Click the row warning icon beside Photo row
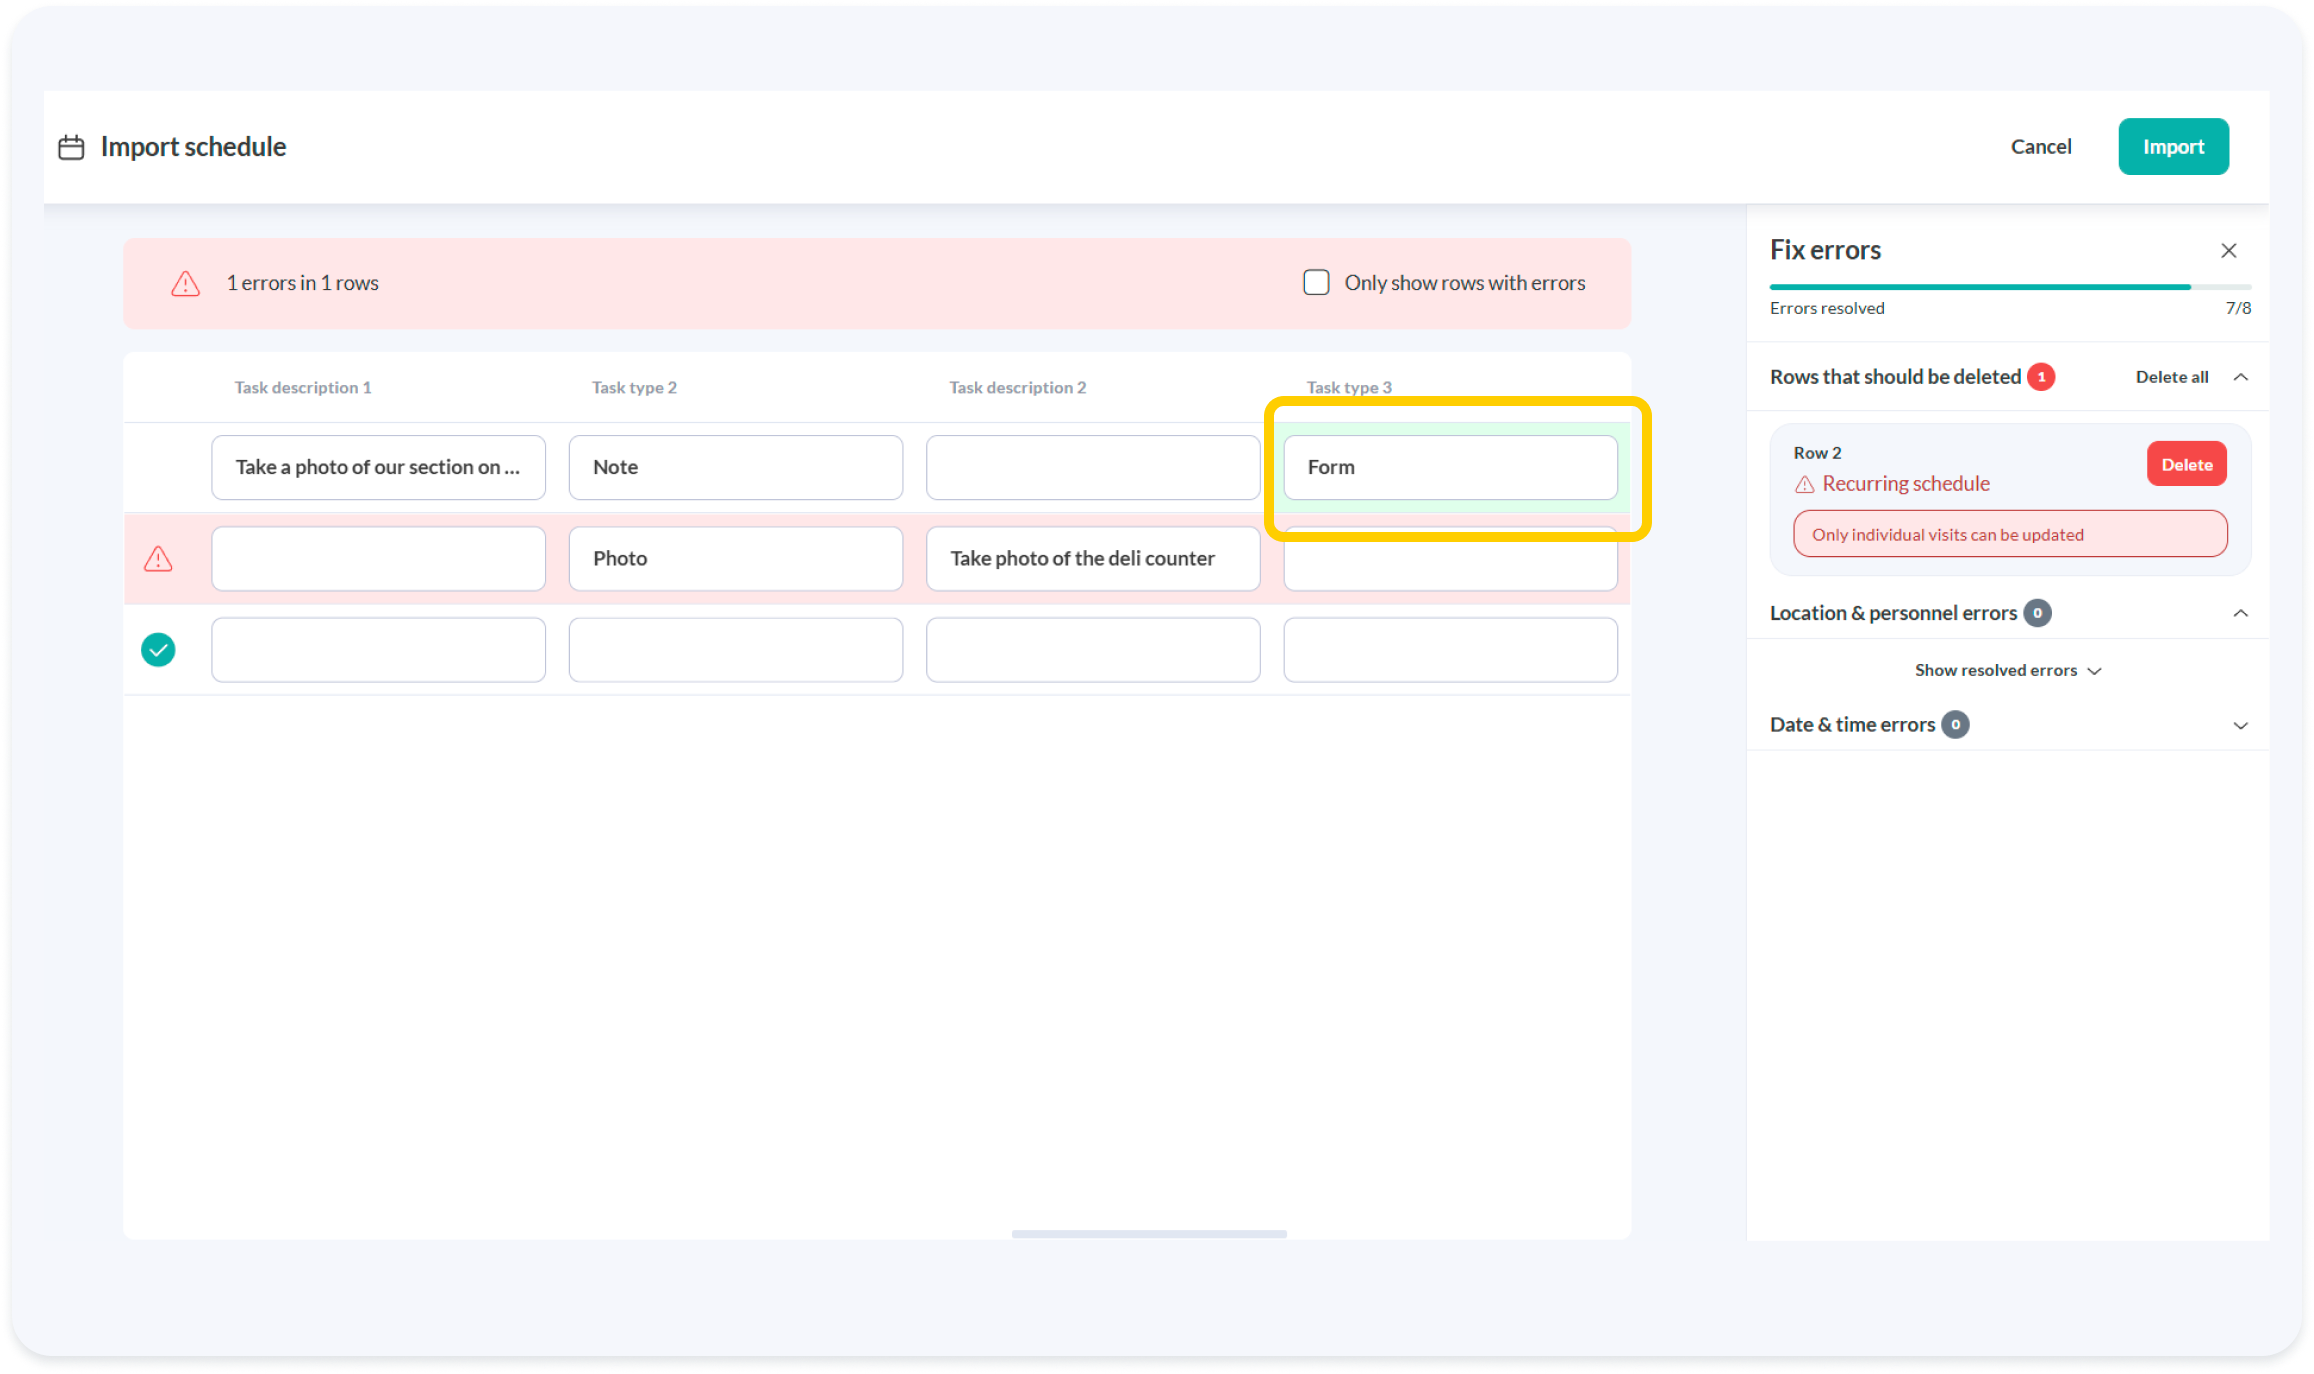The width and height of the screenshot is (2314, 1374). (x=158, y=558)
